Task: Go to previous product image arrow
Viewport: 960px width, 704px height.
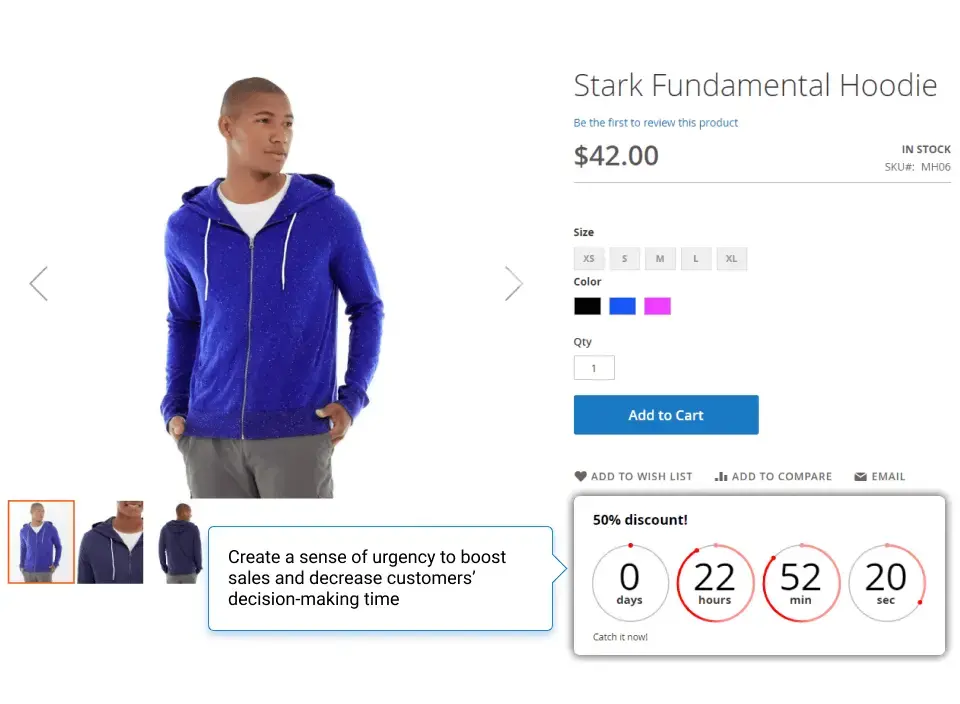Action: 39,283
